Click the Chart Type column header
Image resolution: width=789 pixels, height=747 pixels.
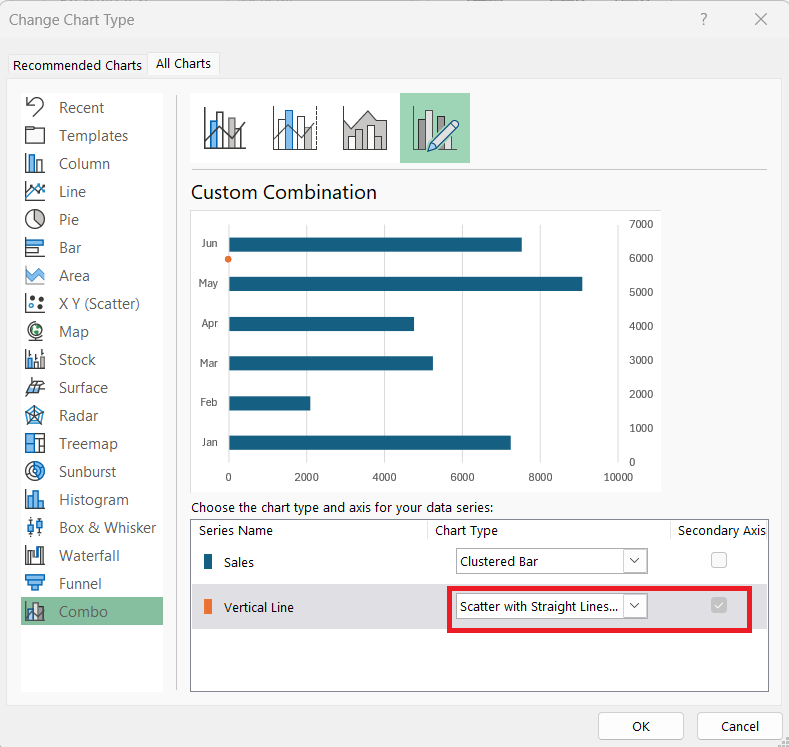tap(466, 530)
